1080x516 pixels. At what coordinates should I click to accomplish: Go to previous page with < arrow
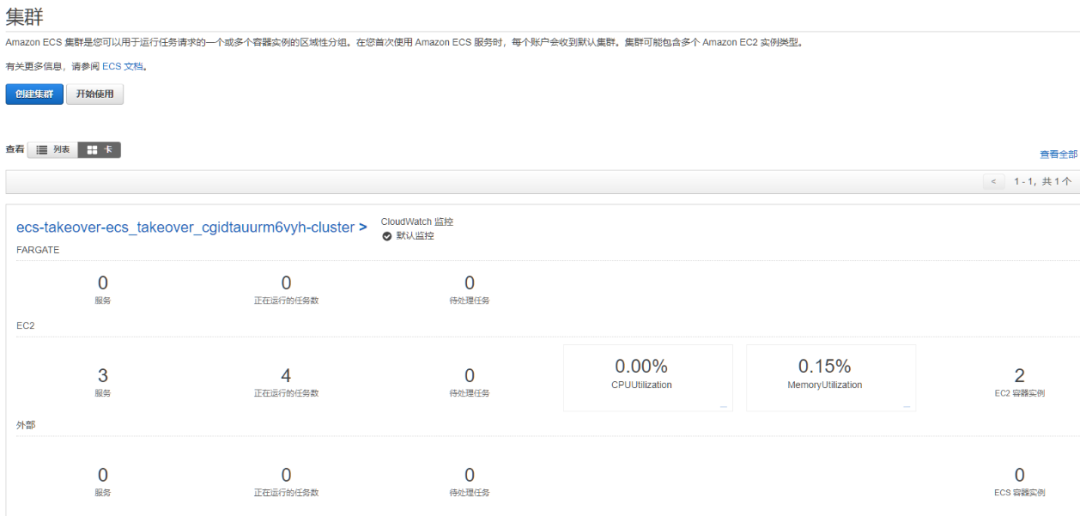[x=993, y=182]
